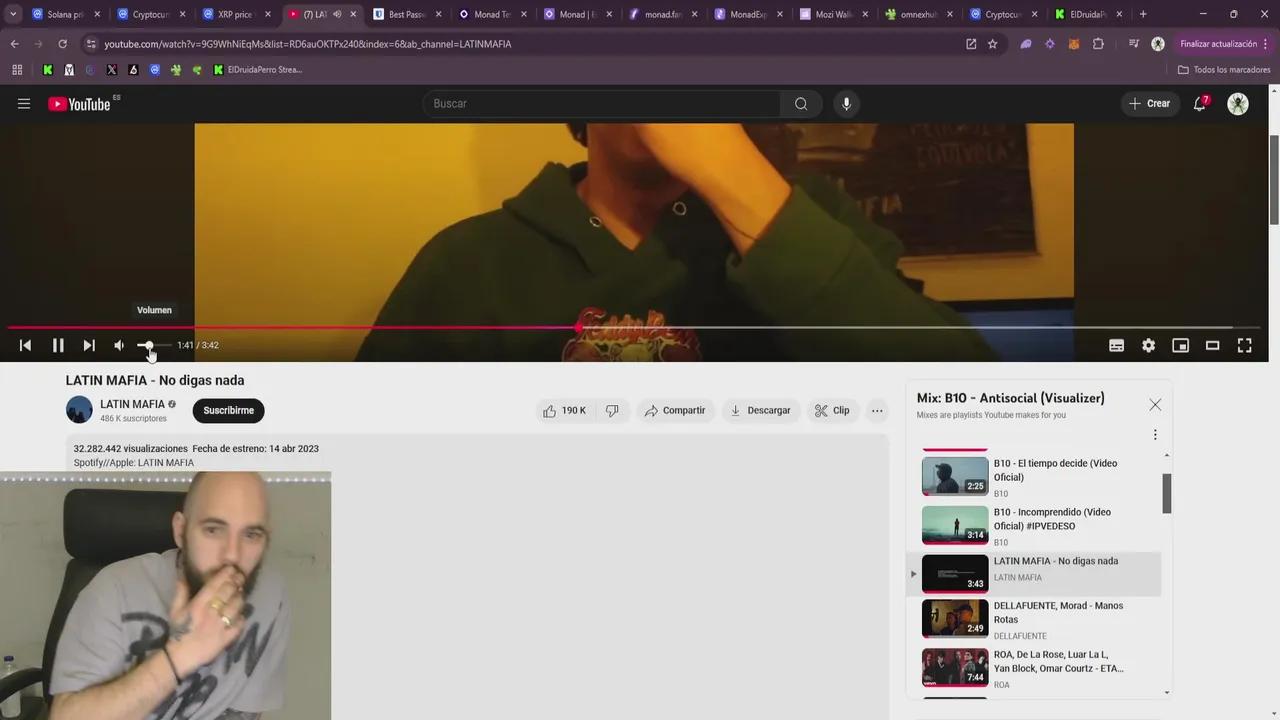Start voice search with the microphone
Screen dimensions: 1280x720
[x=846, y=104]
